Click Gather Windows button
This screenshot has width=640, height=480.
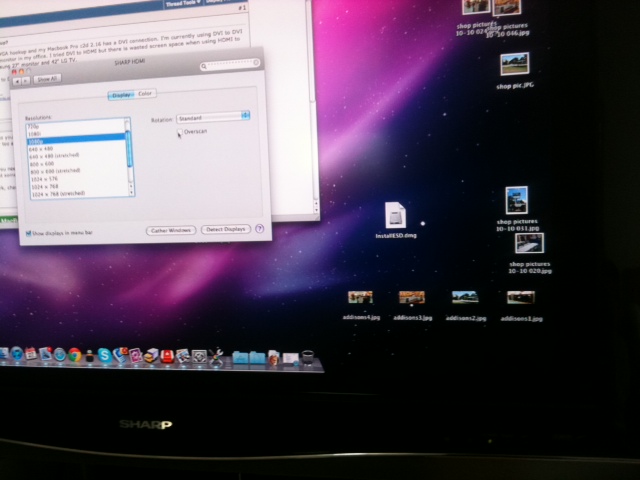point(171,231)
